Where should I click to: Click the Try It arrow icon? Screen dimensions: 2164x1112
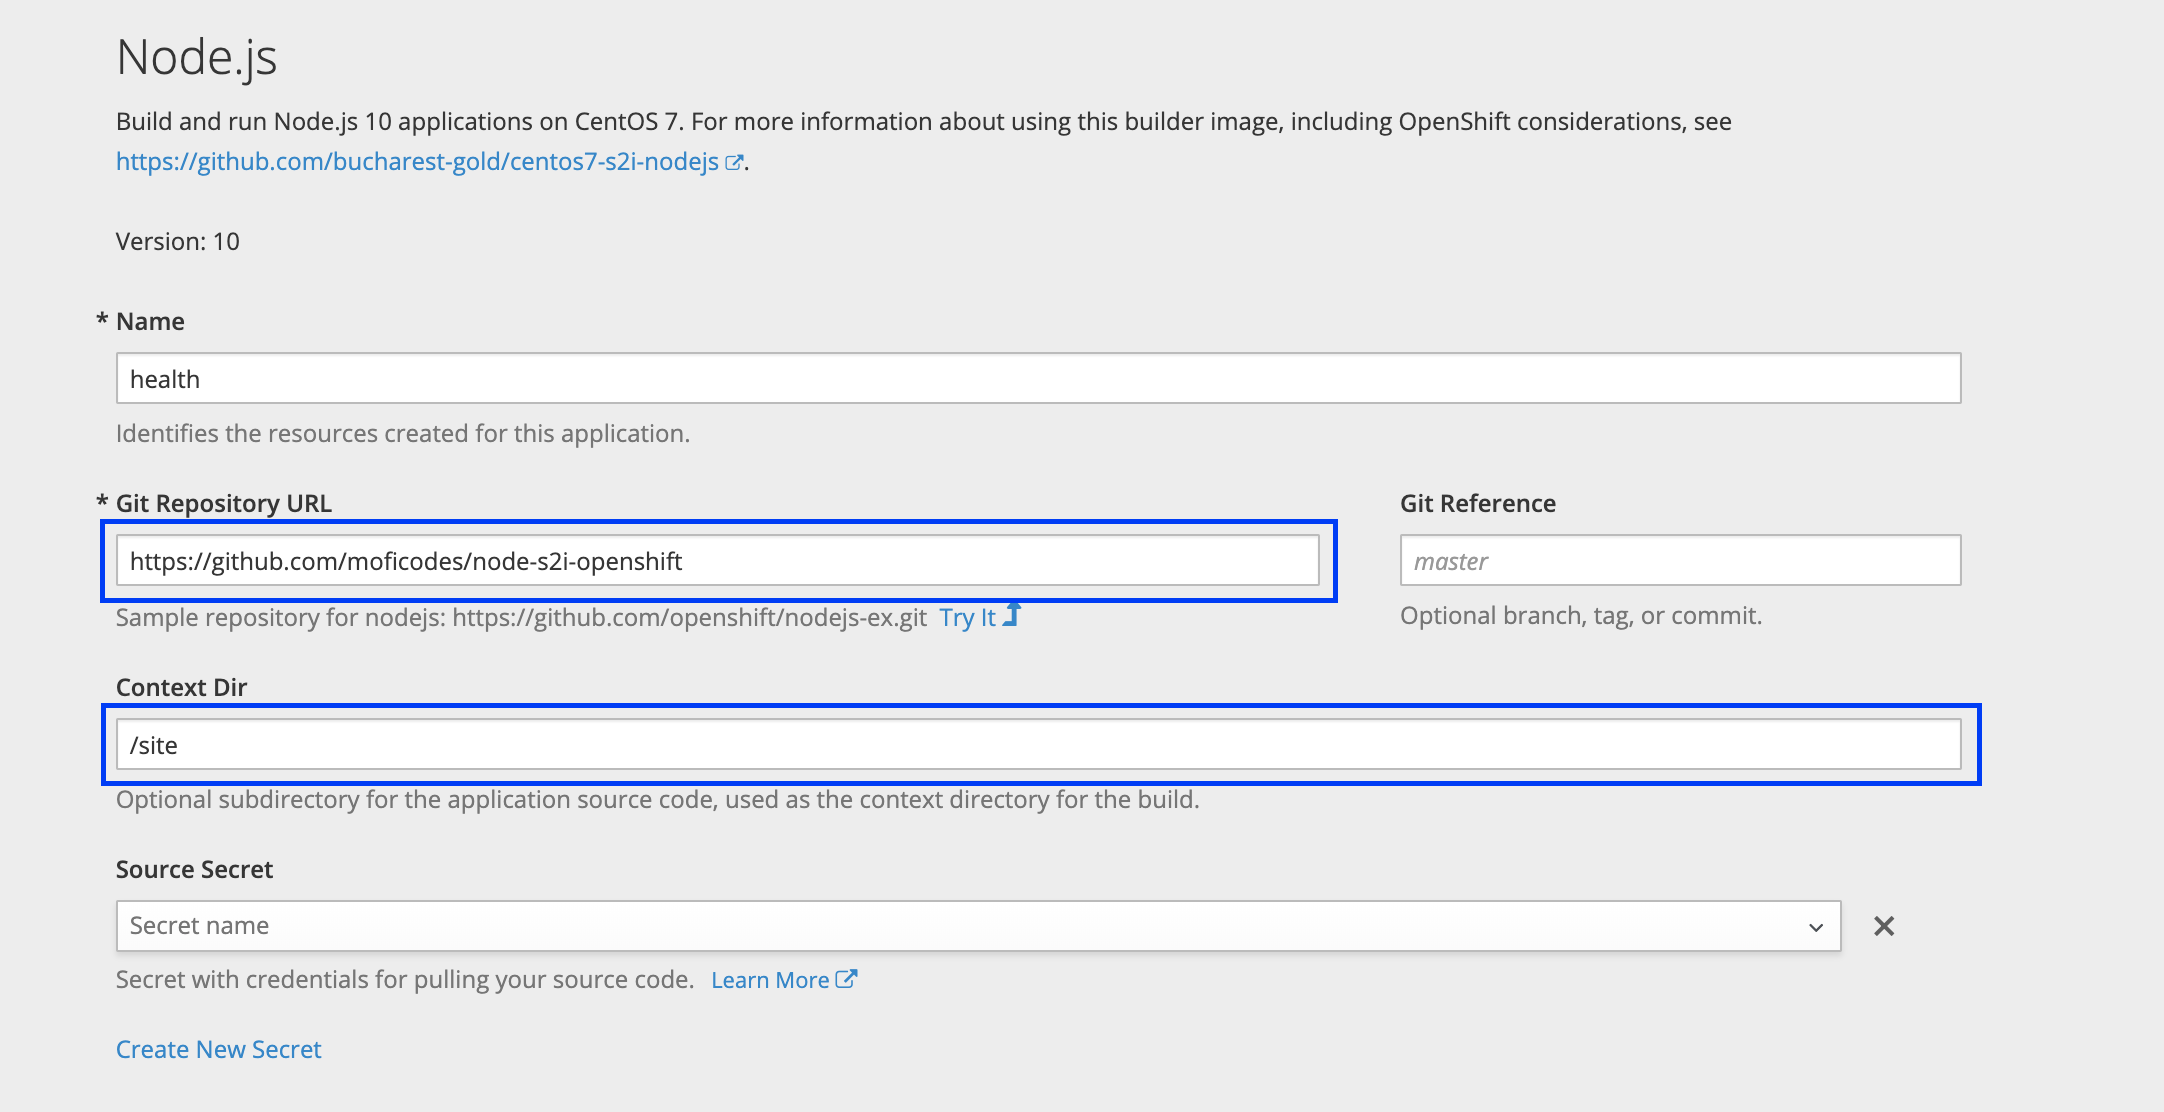[x=1012, y=615]
